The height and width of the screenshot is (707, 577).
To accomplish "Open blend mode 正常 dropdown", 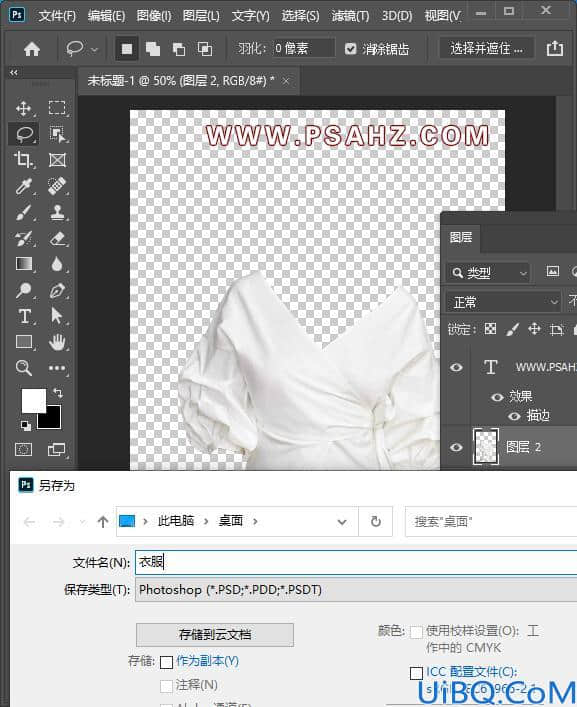I will coord(504,302).
